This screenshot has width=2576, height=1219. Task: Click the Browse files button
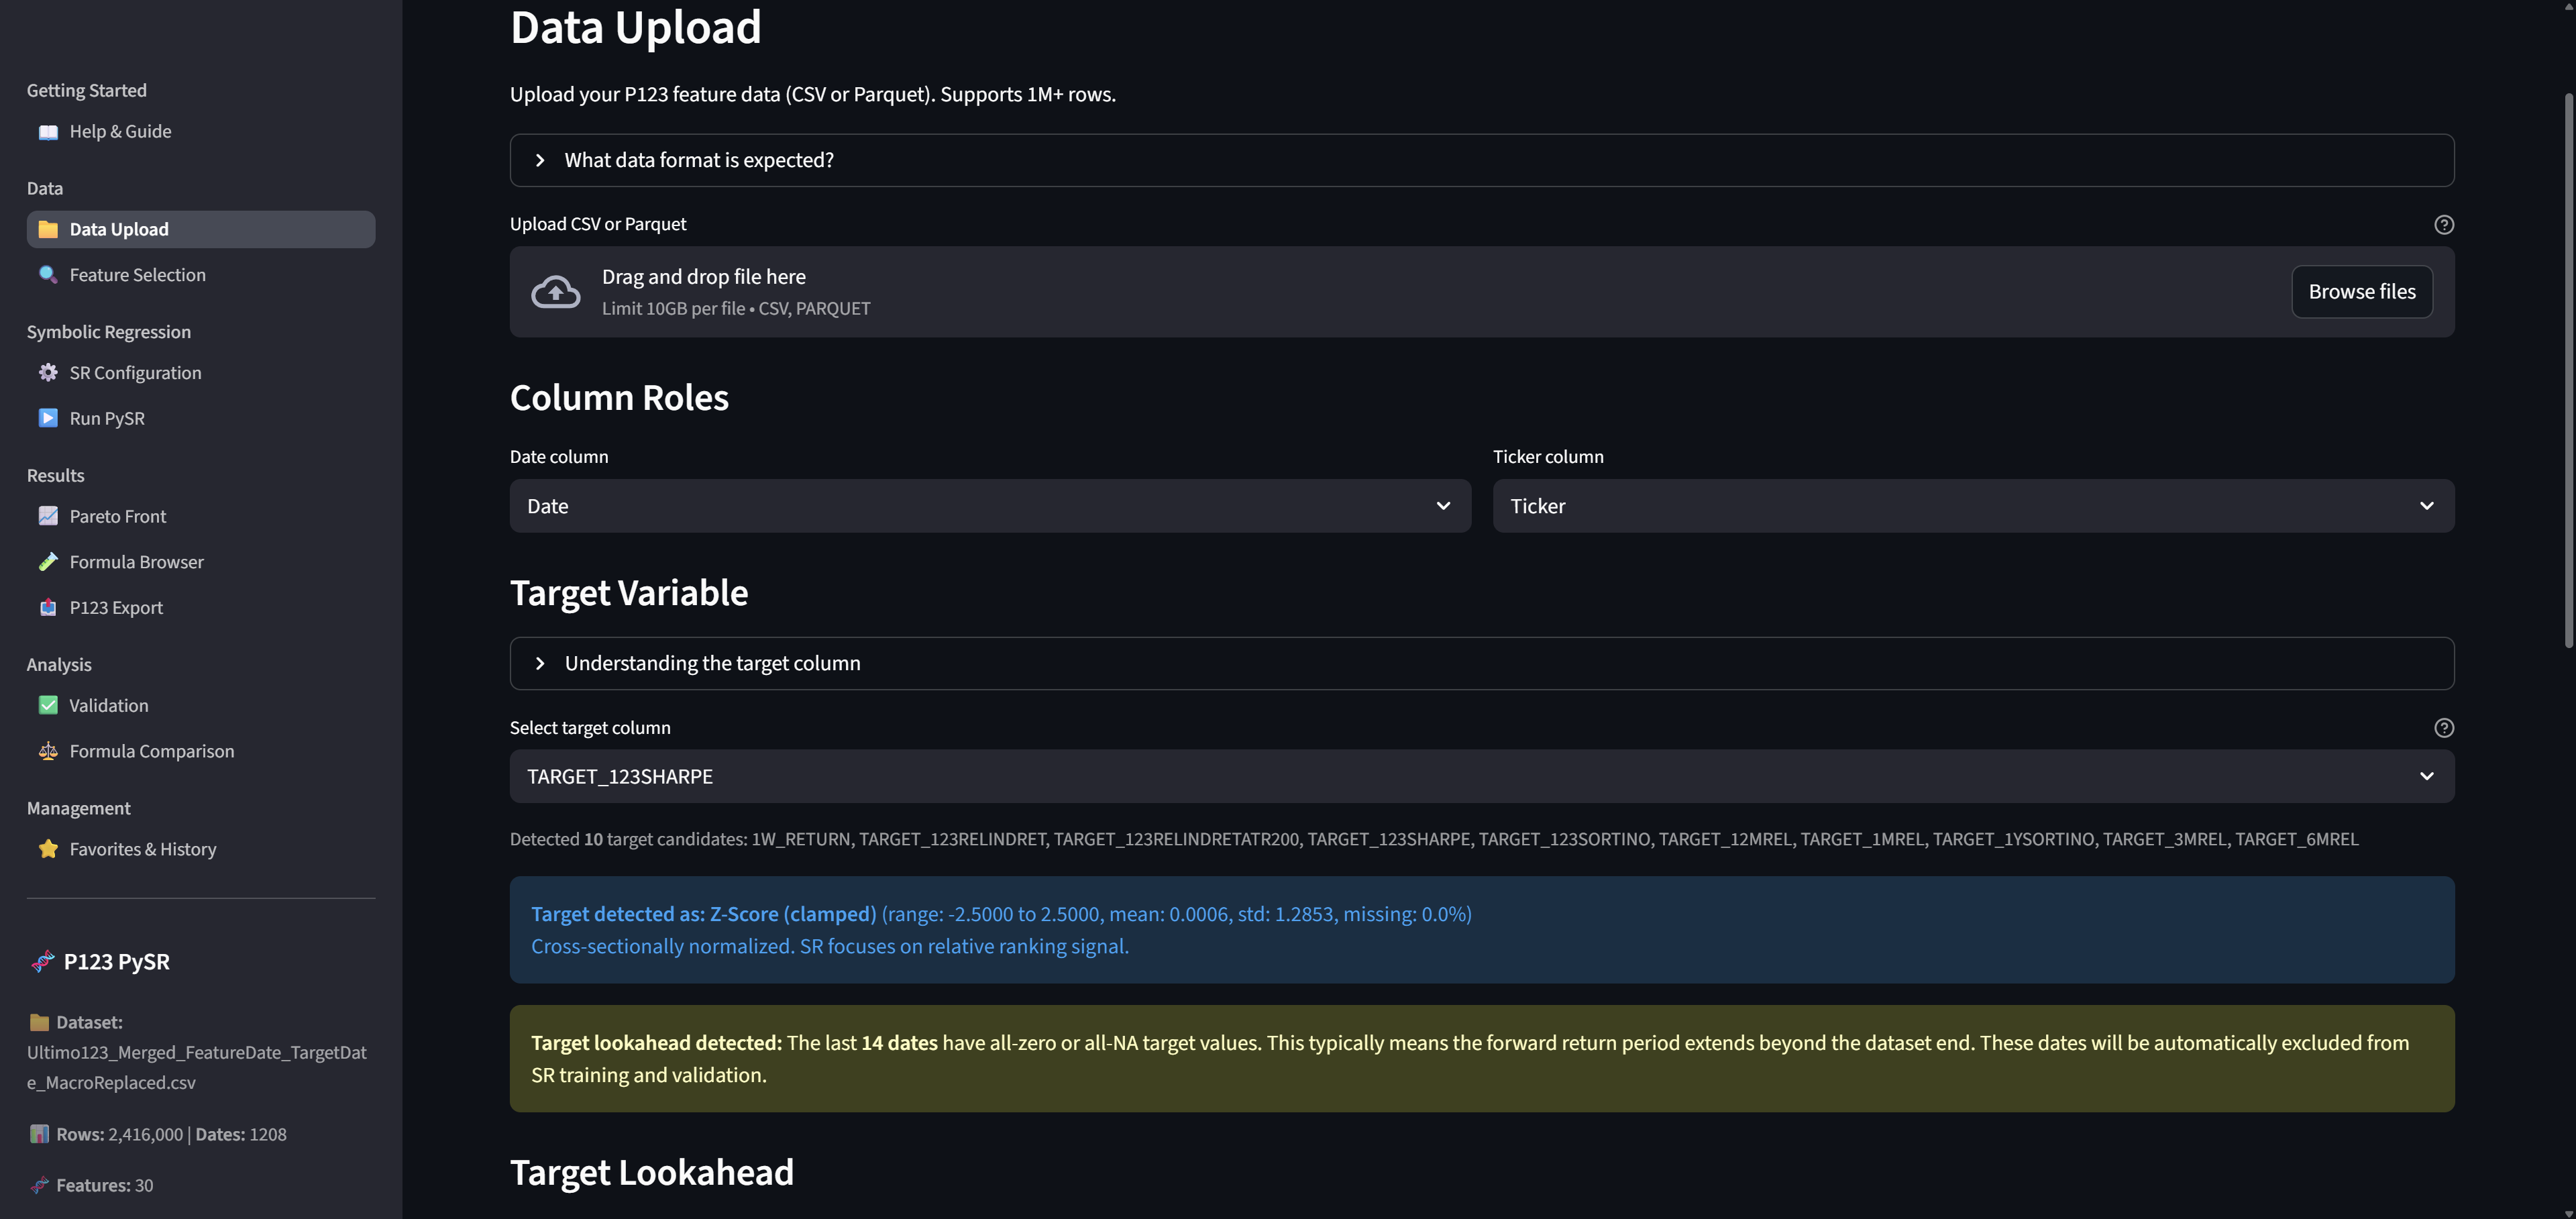[x=2361, y=292]
